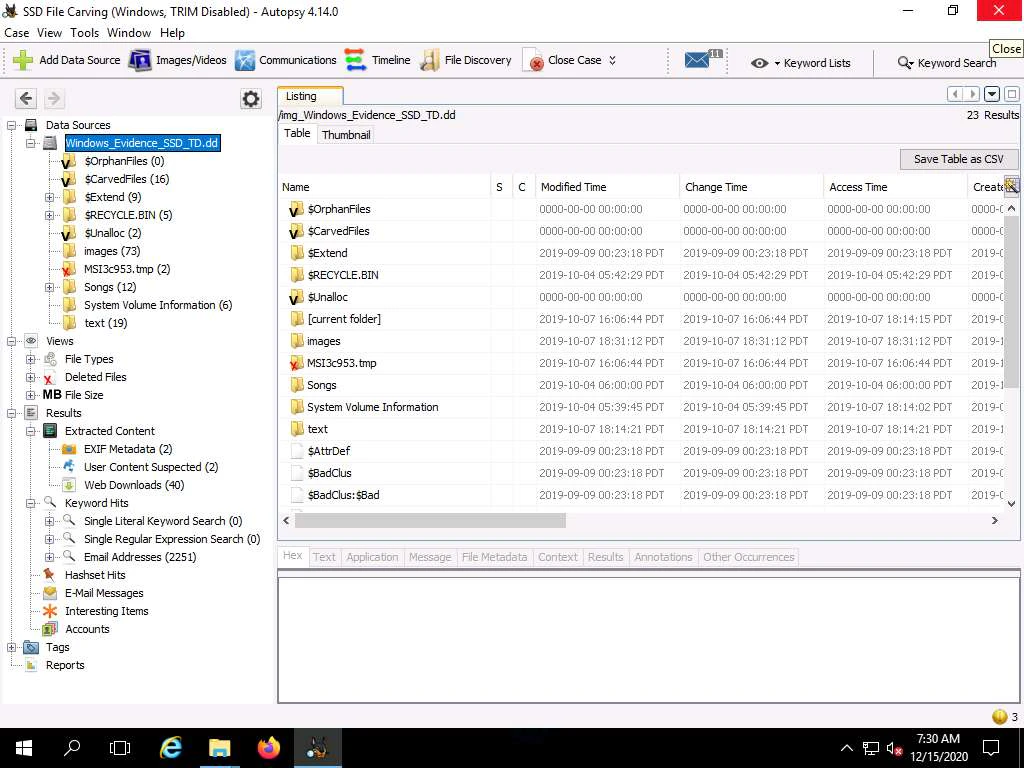This screenshot has height=768, width=1024.
Task: Sort table by Name column header
Action: coord(384,187)
